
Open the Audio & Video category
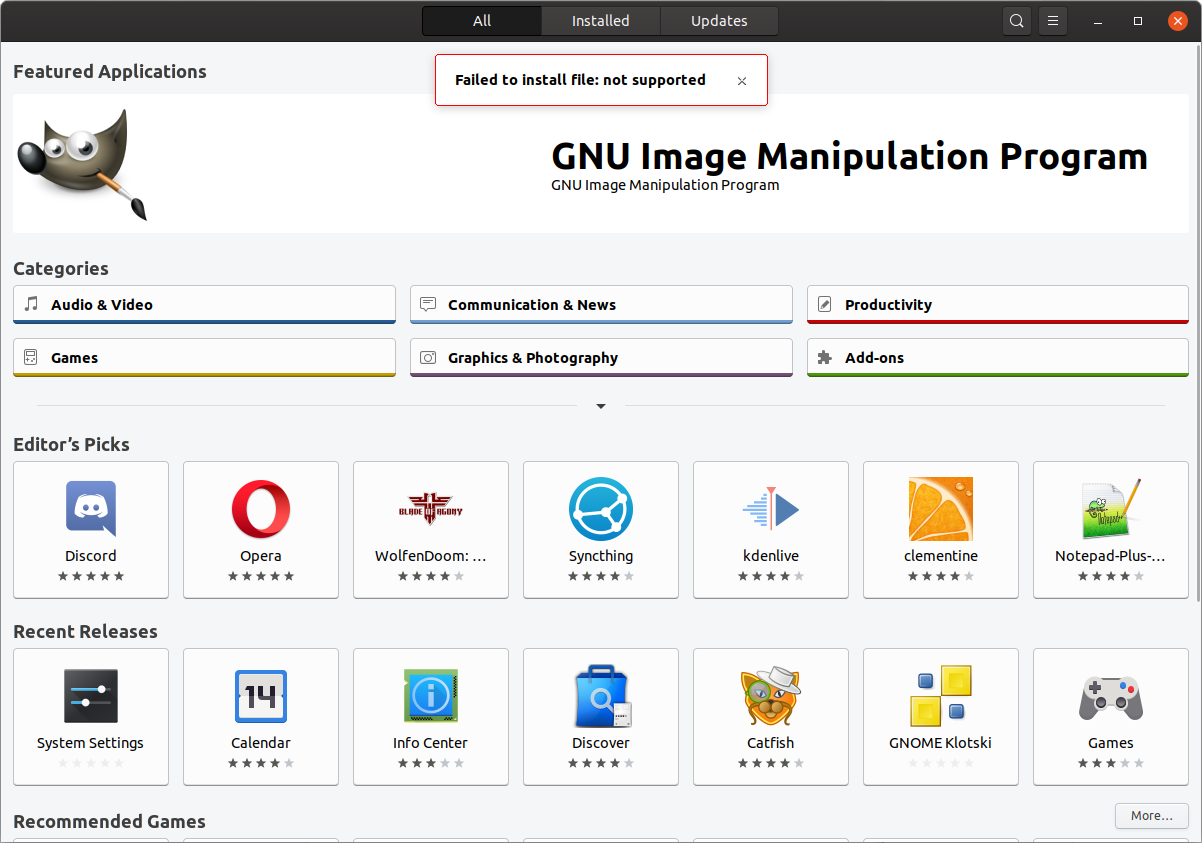(204, 304)
